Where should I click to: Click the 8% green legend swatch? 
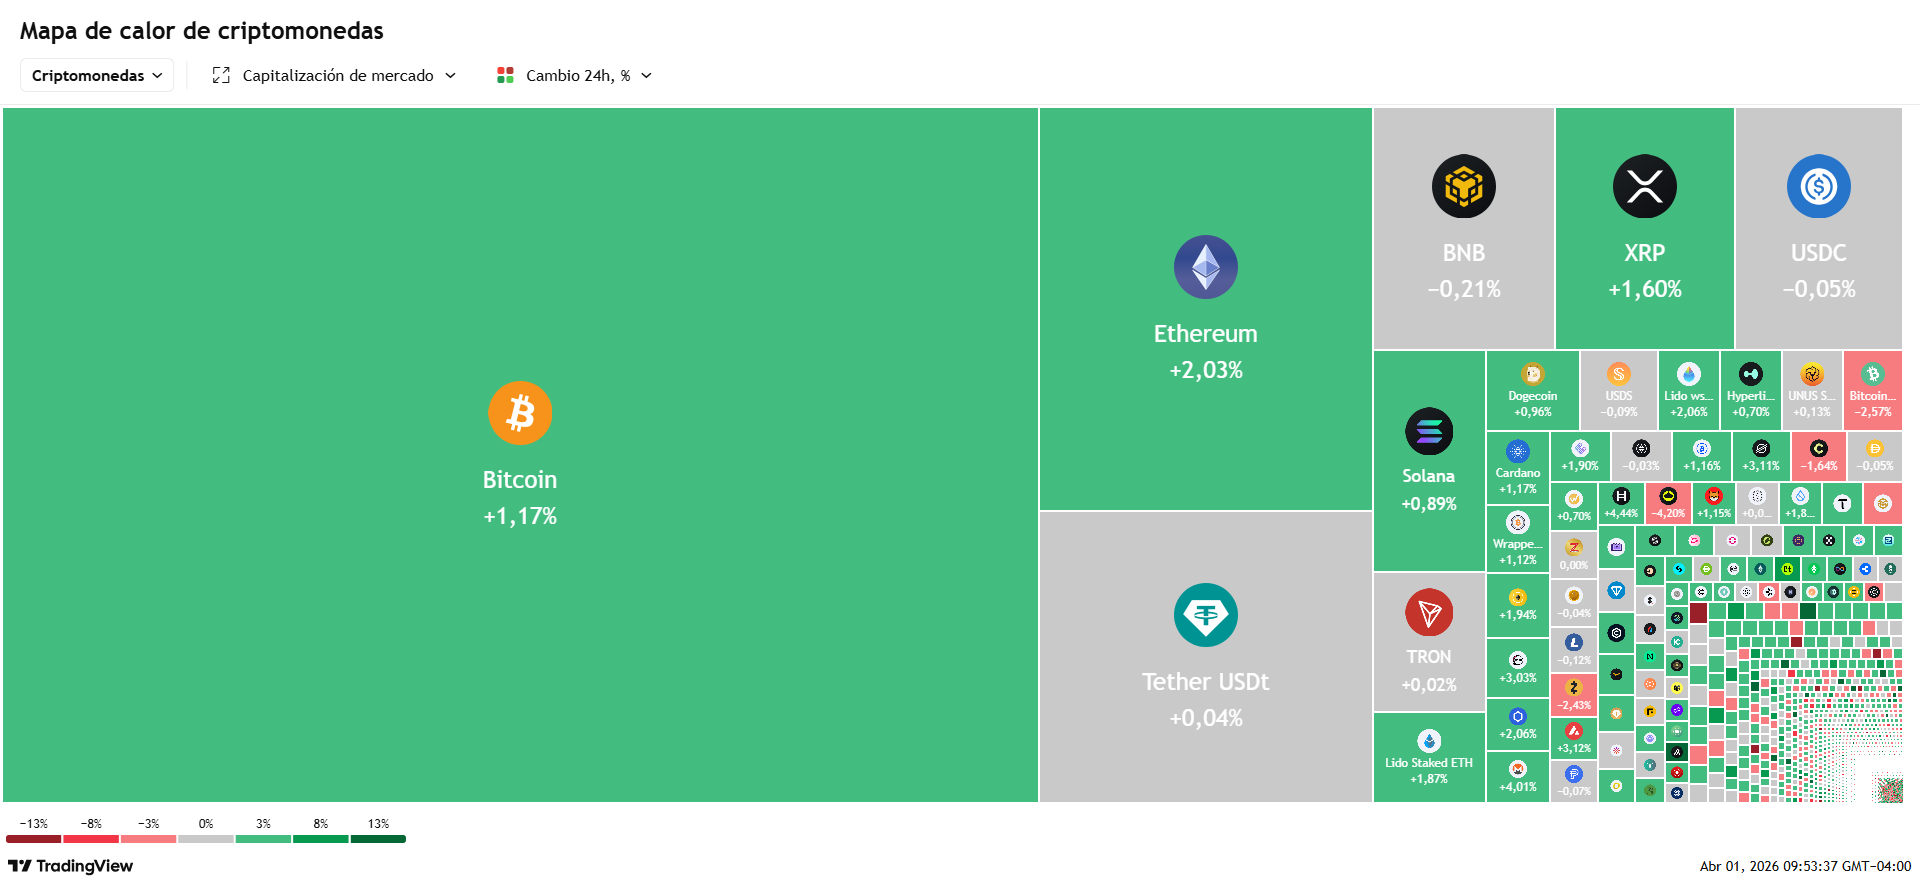click(x=321, y=839)
